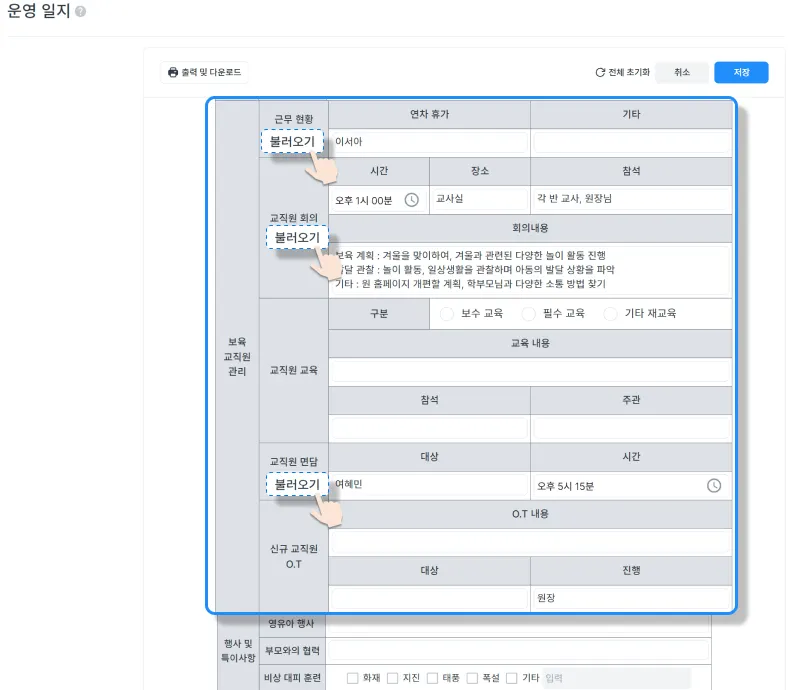
Task: Click 불러오기 under 근무 현황
Action: coord(292,141)
